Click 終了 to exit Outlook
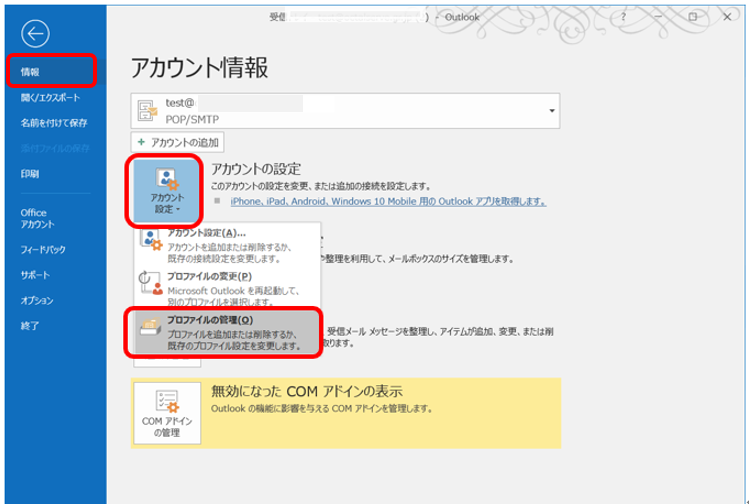749x504 pixels. pyautogui.click(x=30, y=326)
